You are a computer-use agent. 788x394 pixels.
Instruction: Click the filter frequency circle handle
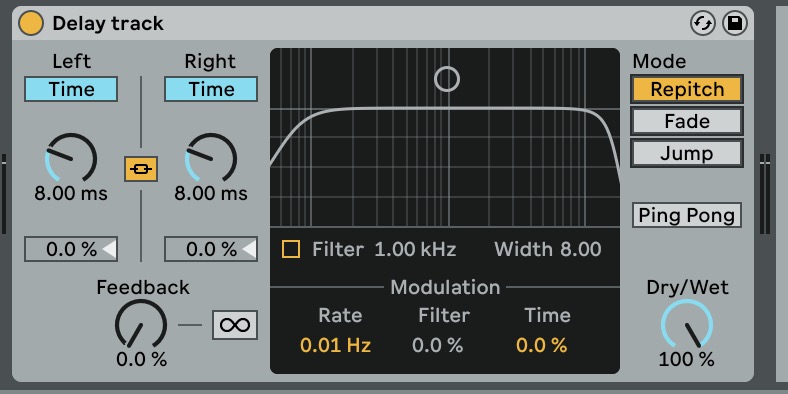447,79
